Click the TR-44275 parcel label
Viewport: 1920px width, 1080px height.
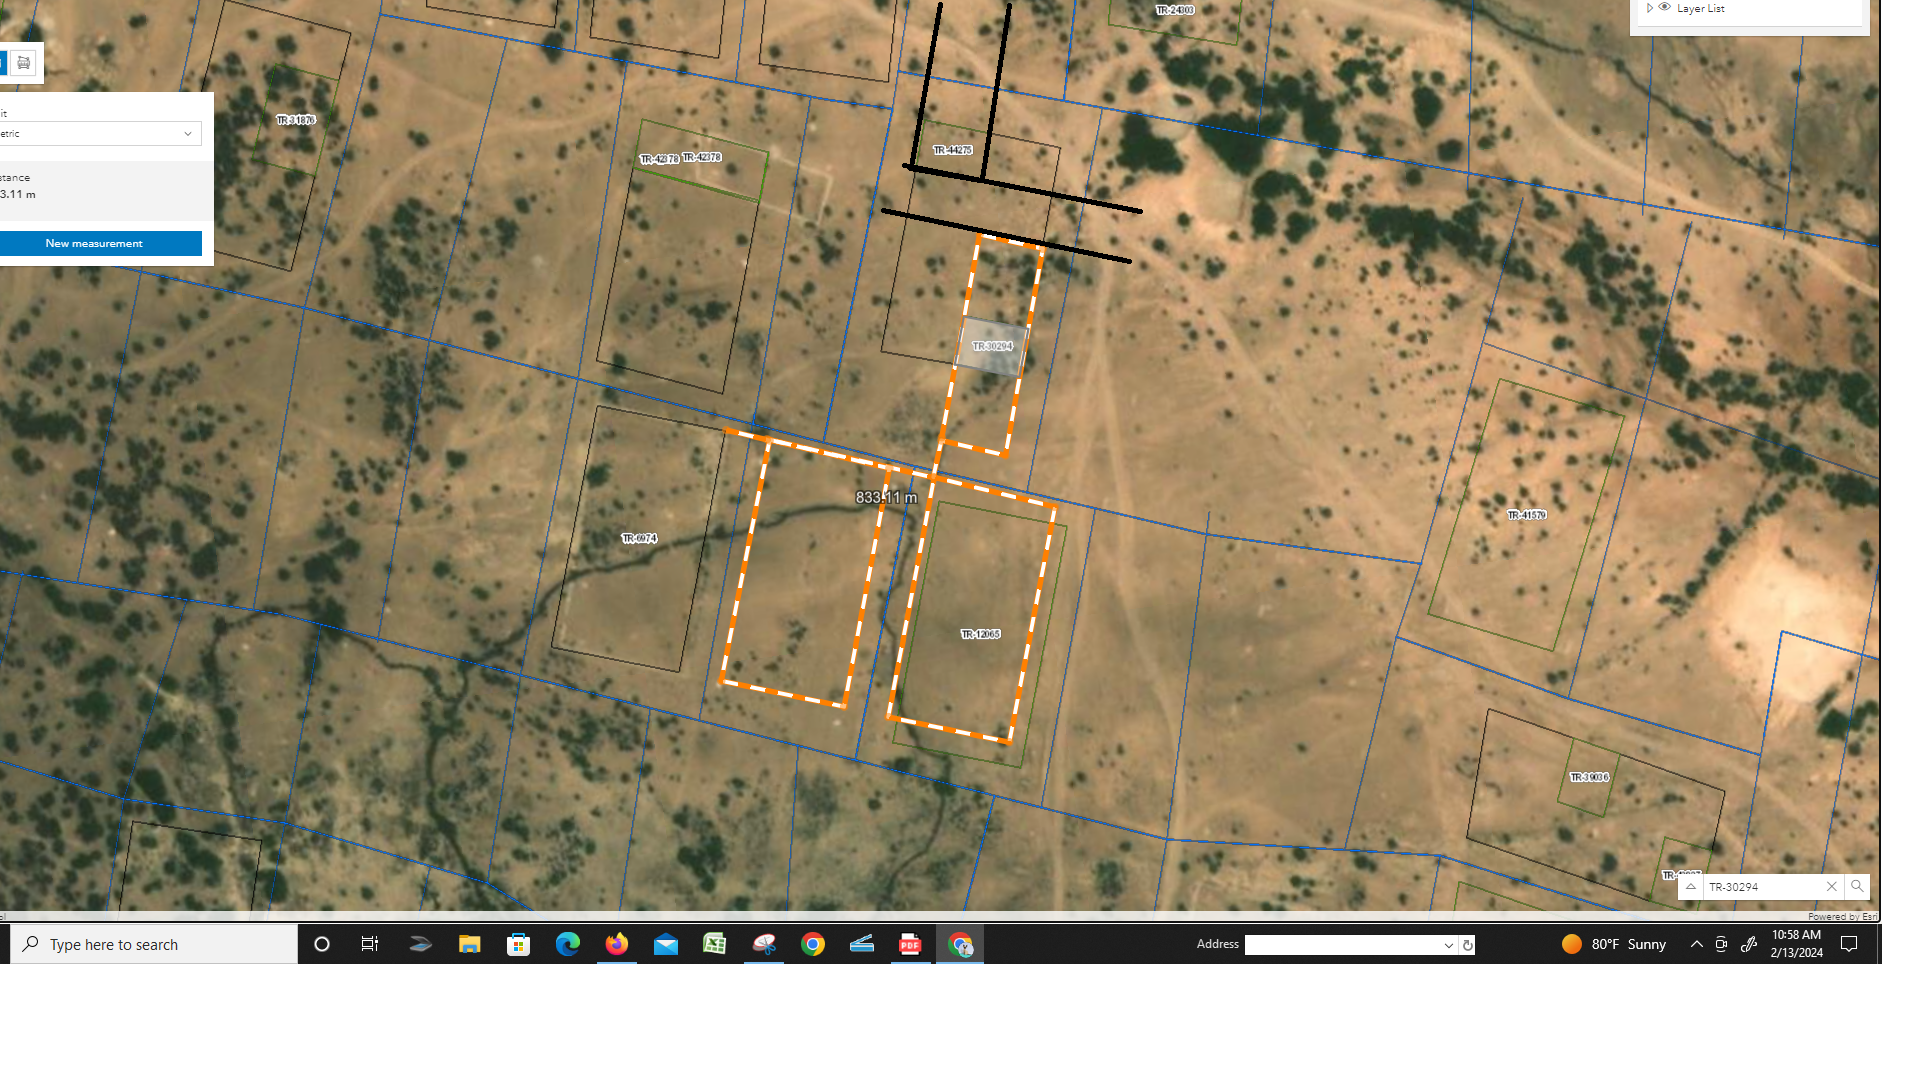coord(952,150)
